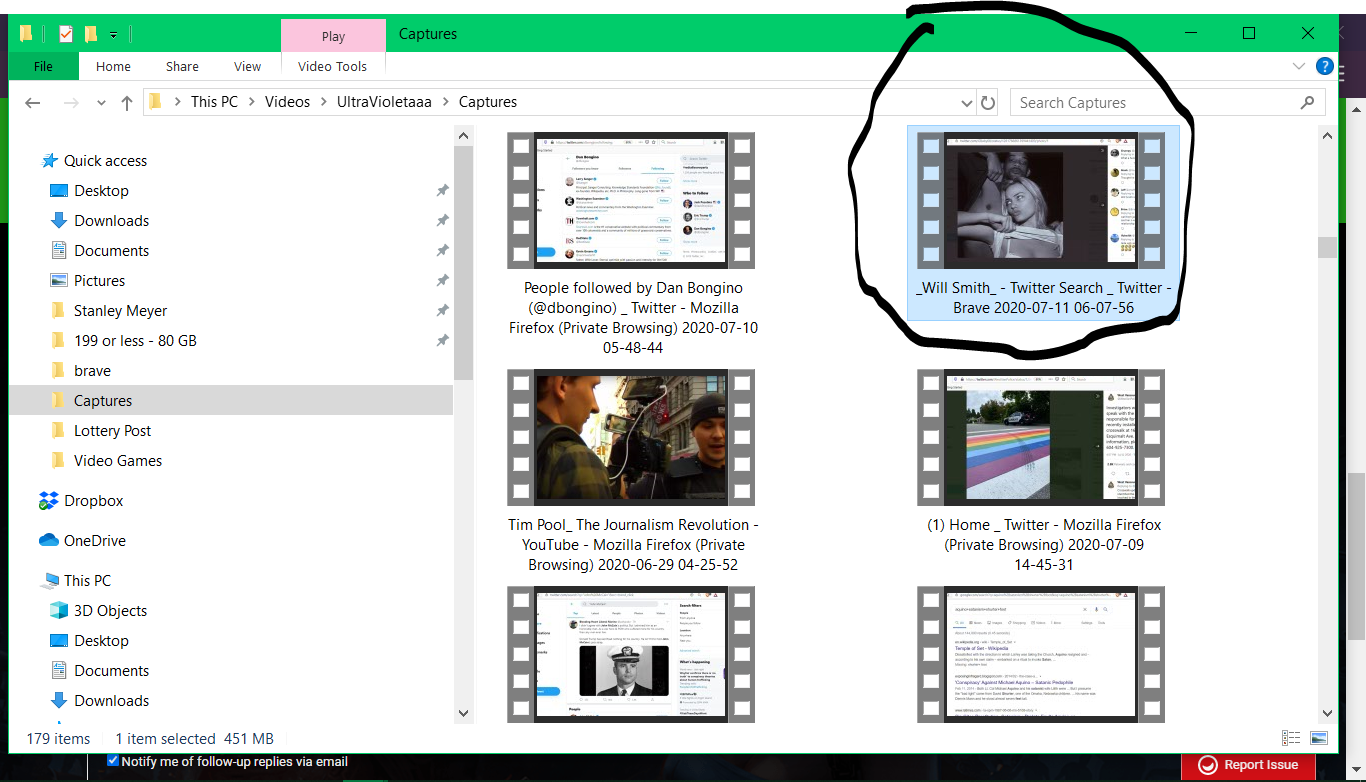Open the Video Tools tab
This screenshot has width=1366, height=782.
pyautogui.click(x=333, y=67)
